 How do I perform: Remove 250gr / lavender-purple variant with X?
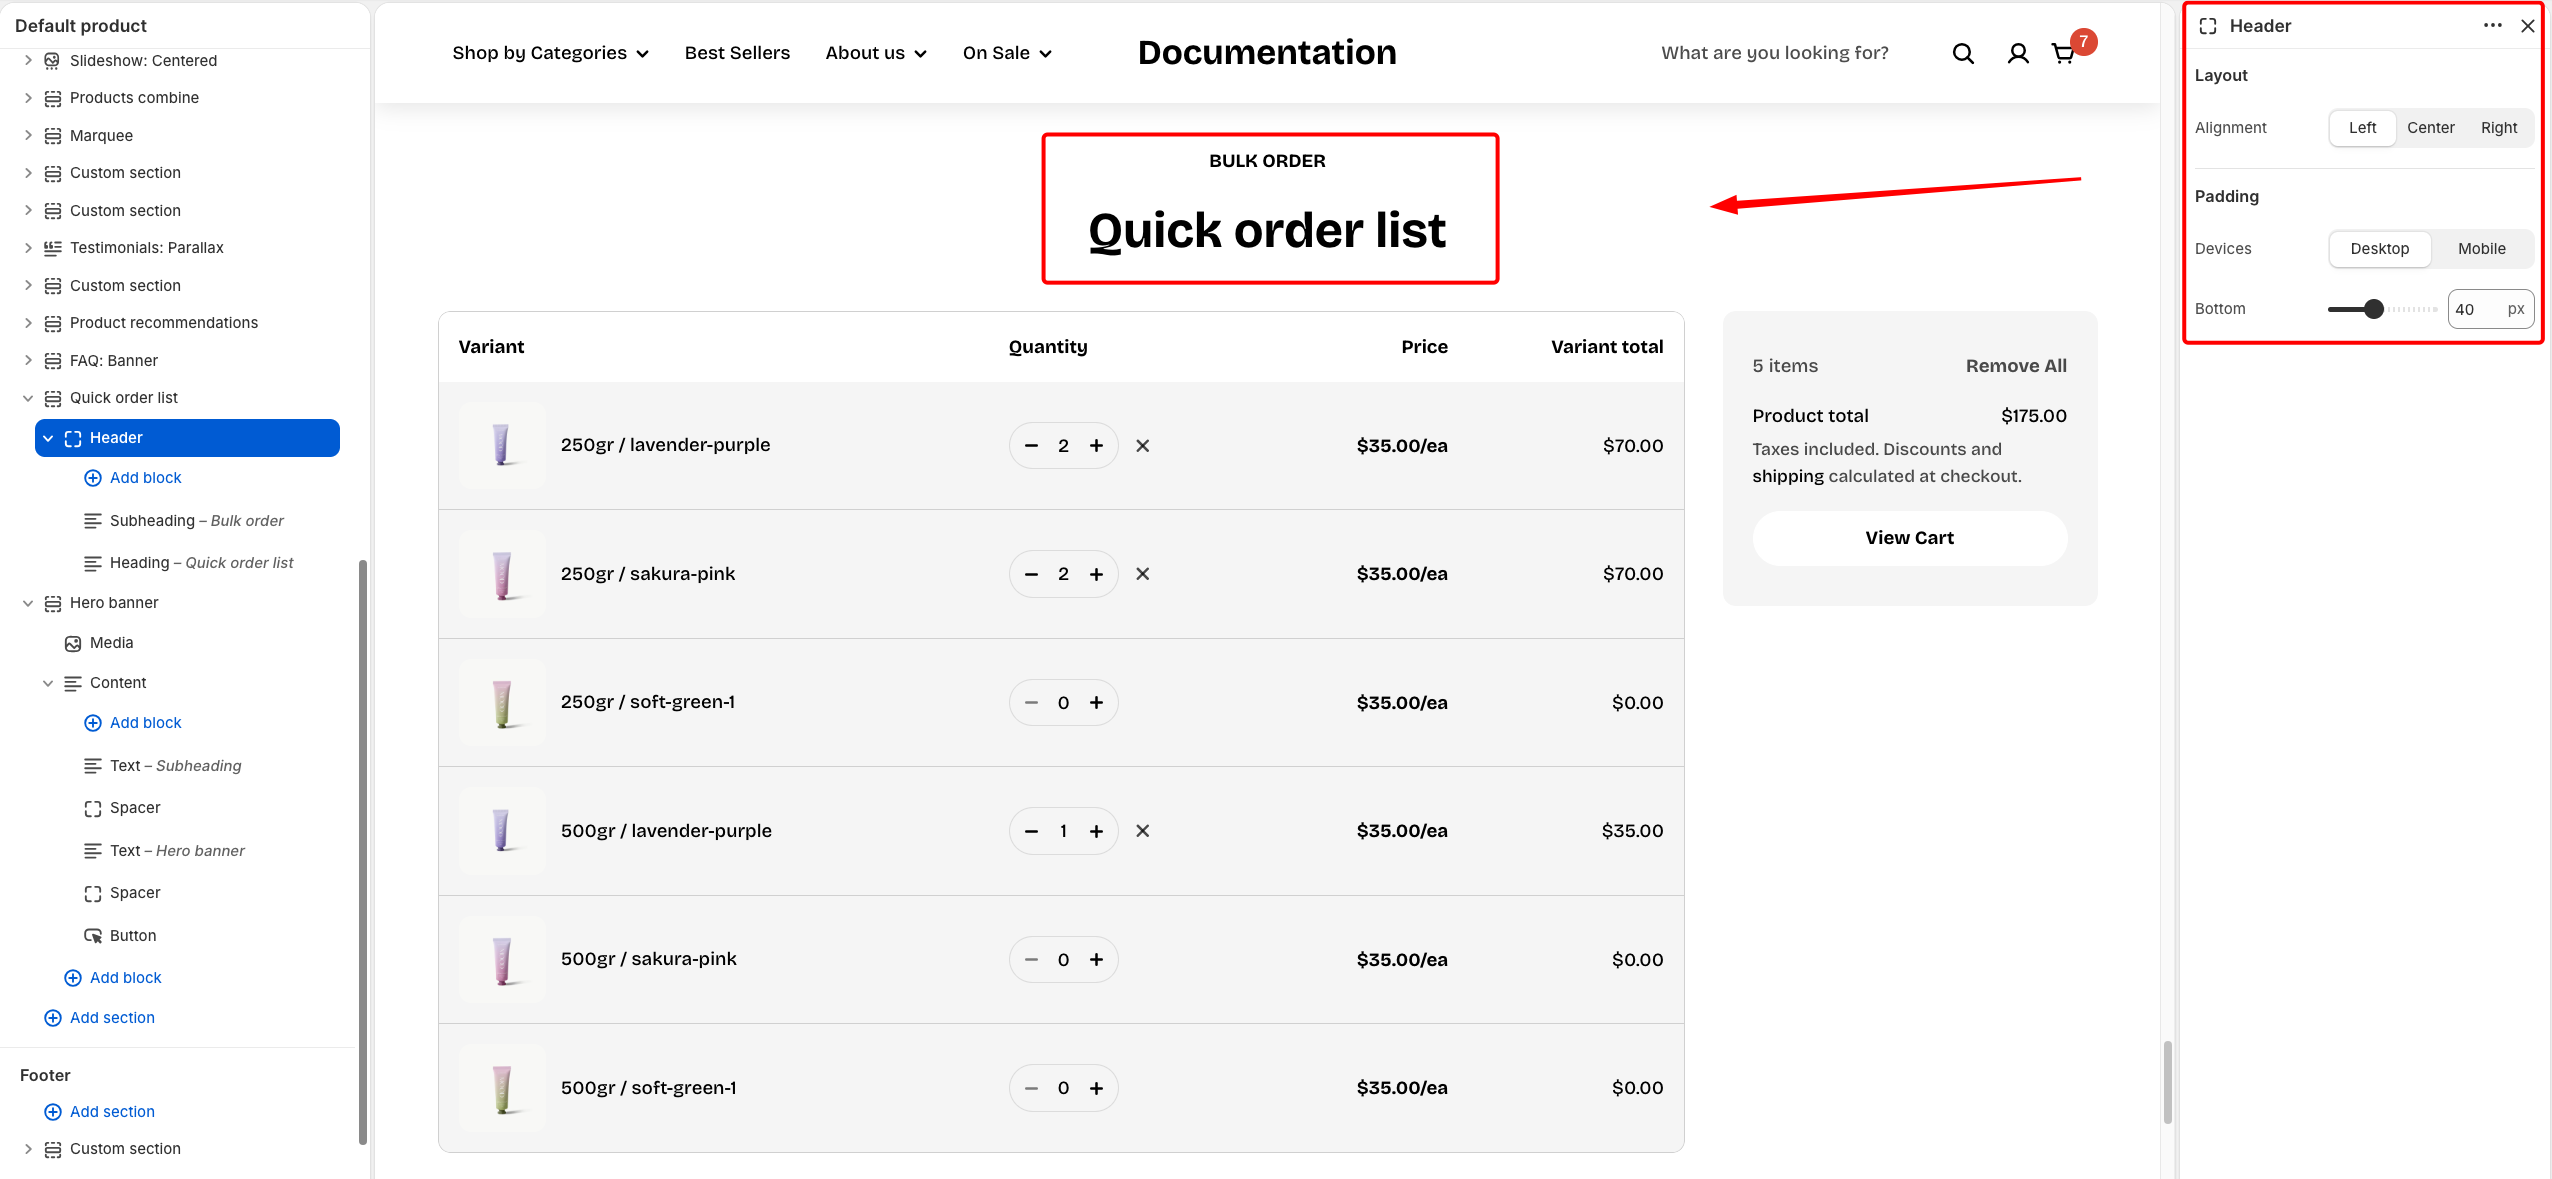[x=1142, y=446]
